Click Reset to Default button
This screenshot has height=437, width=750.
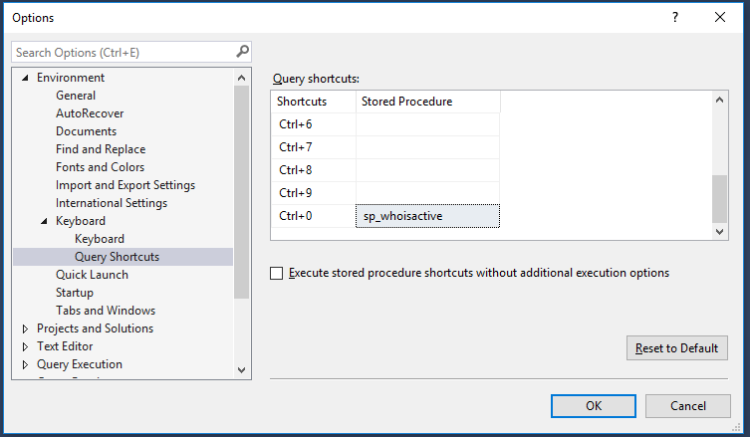tap(677, 348)
